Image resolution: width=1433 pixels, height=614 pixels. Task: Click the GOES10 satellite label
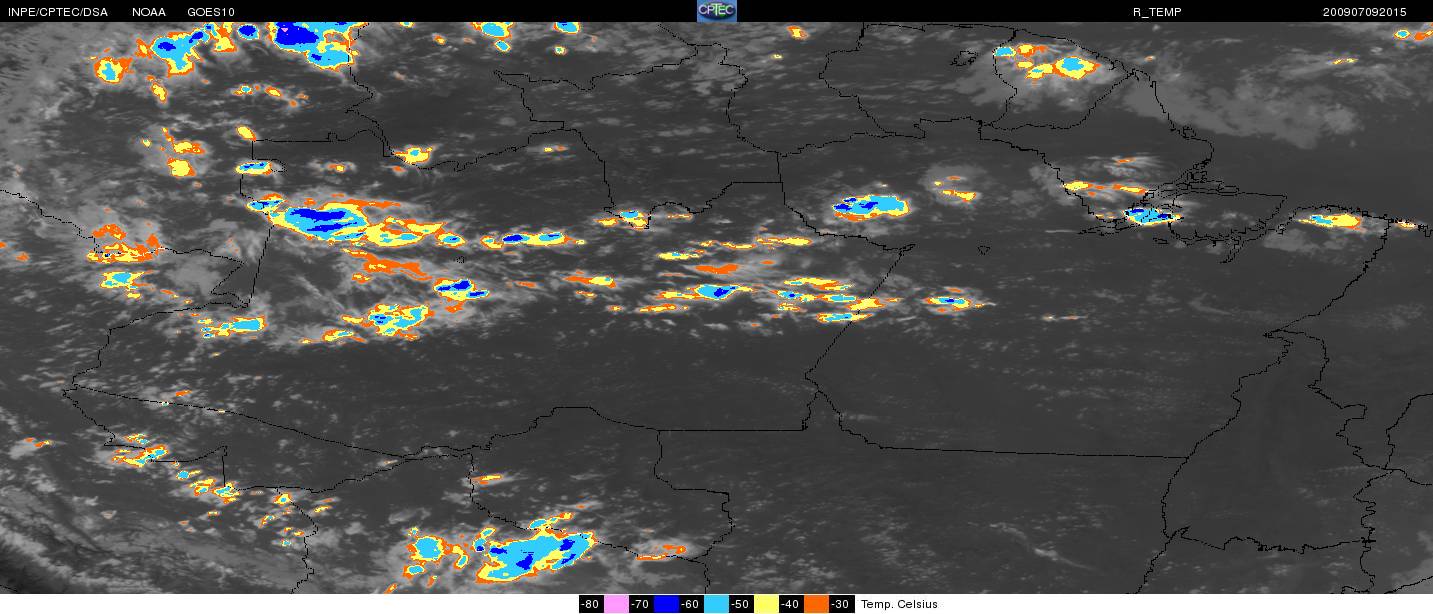[212, 12]
